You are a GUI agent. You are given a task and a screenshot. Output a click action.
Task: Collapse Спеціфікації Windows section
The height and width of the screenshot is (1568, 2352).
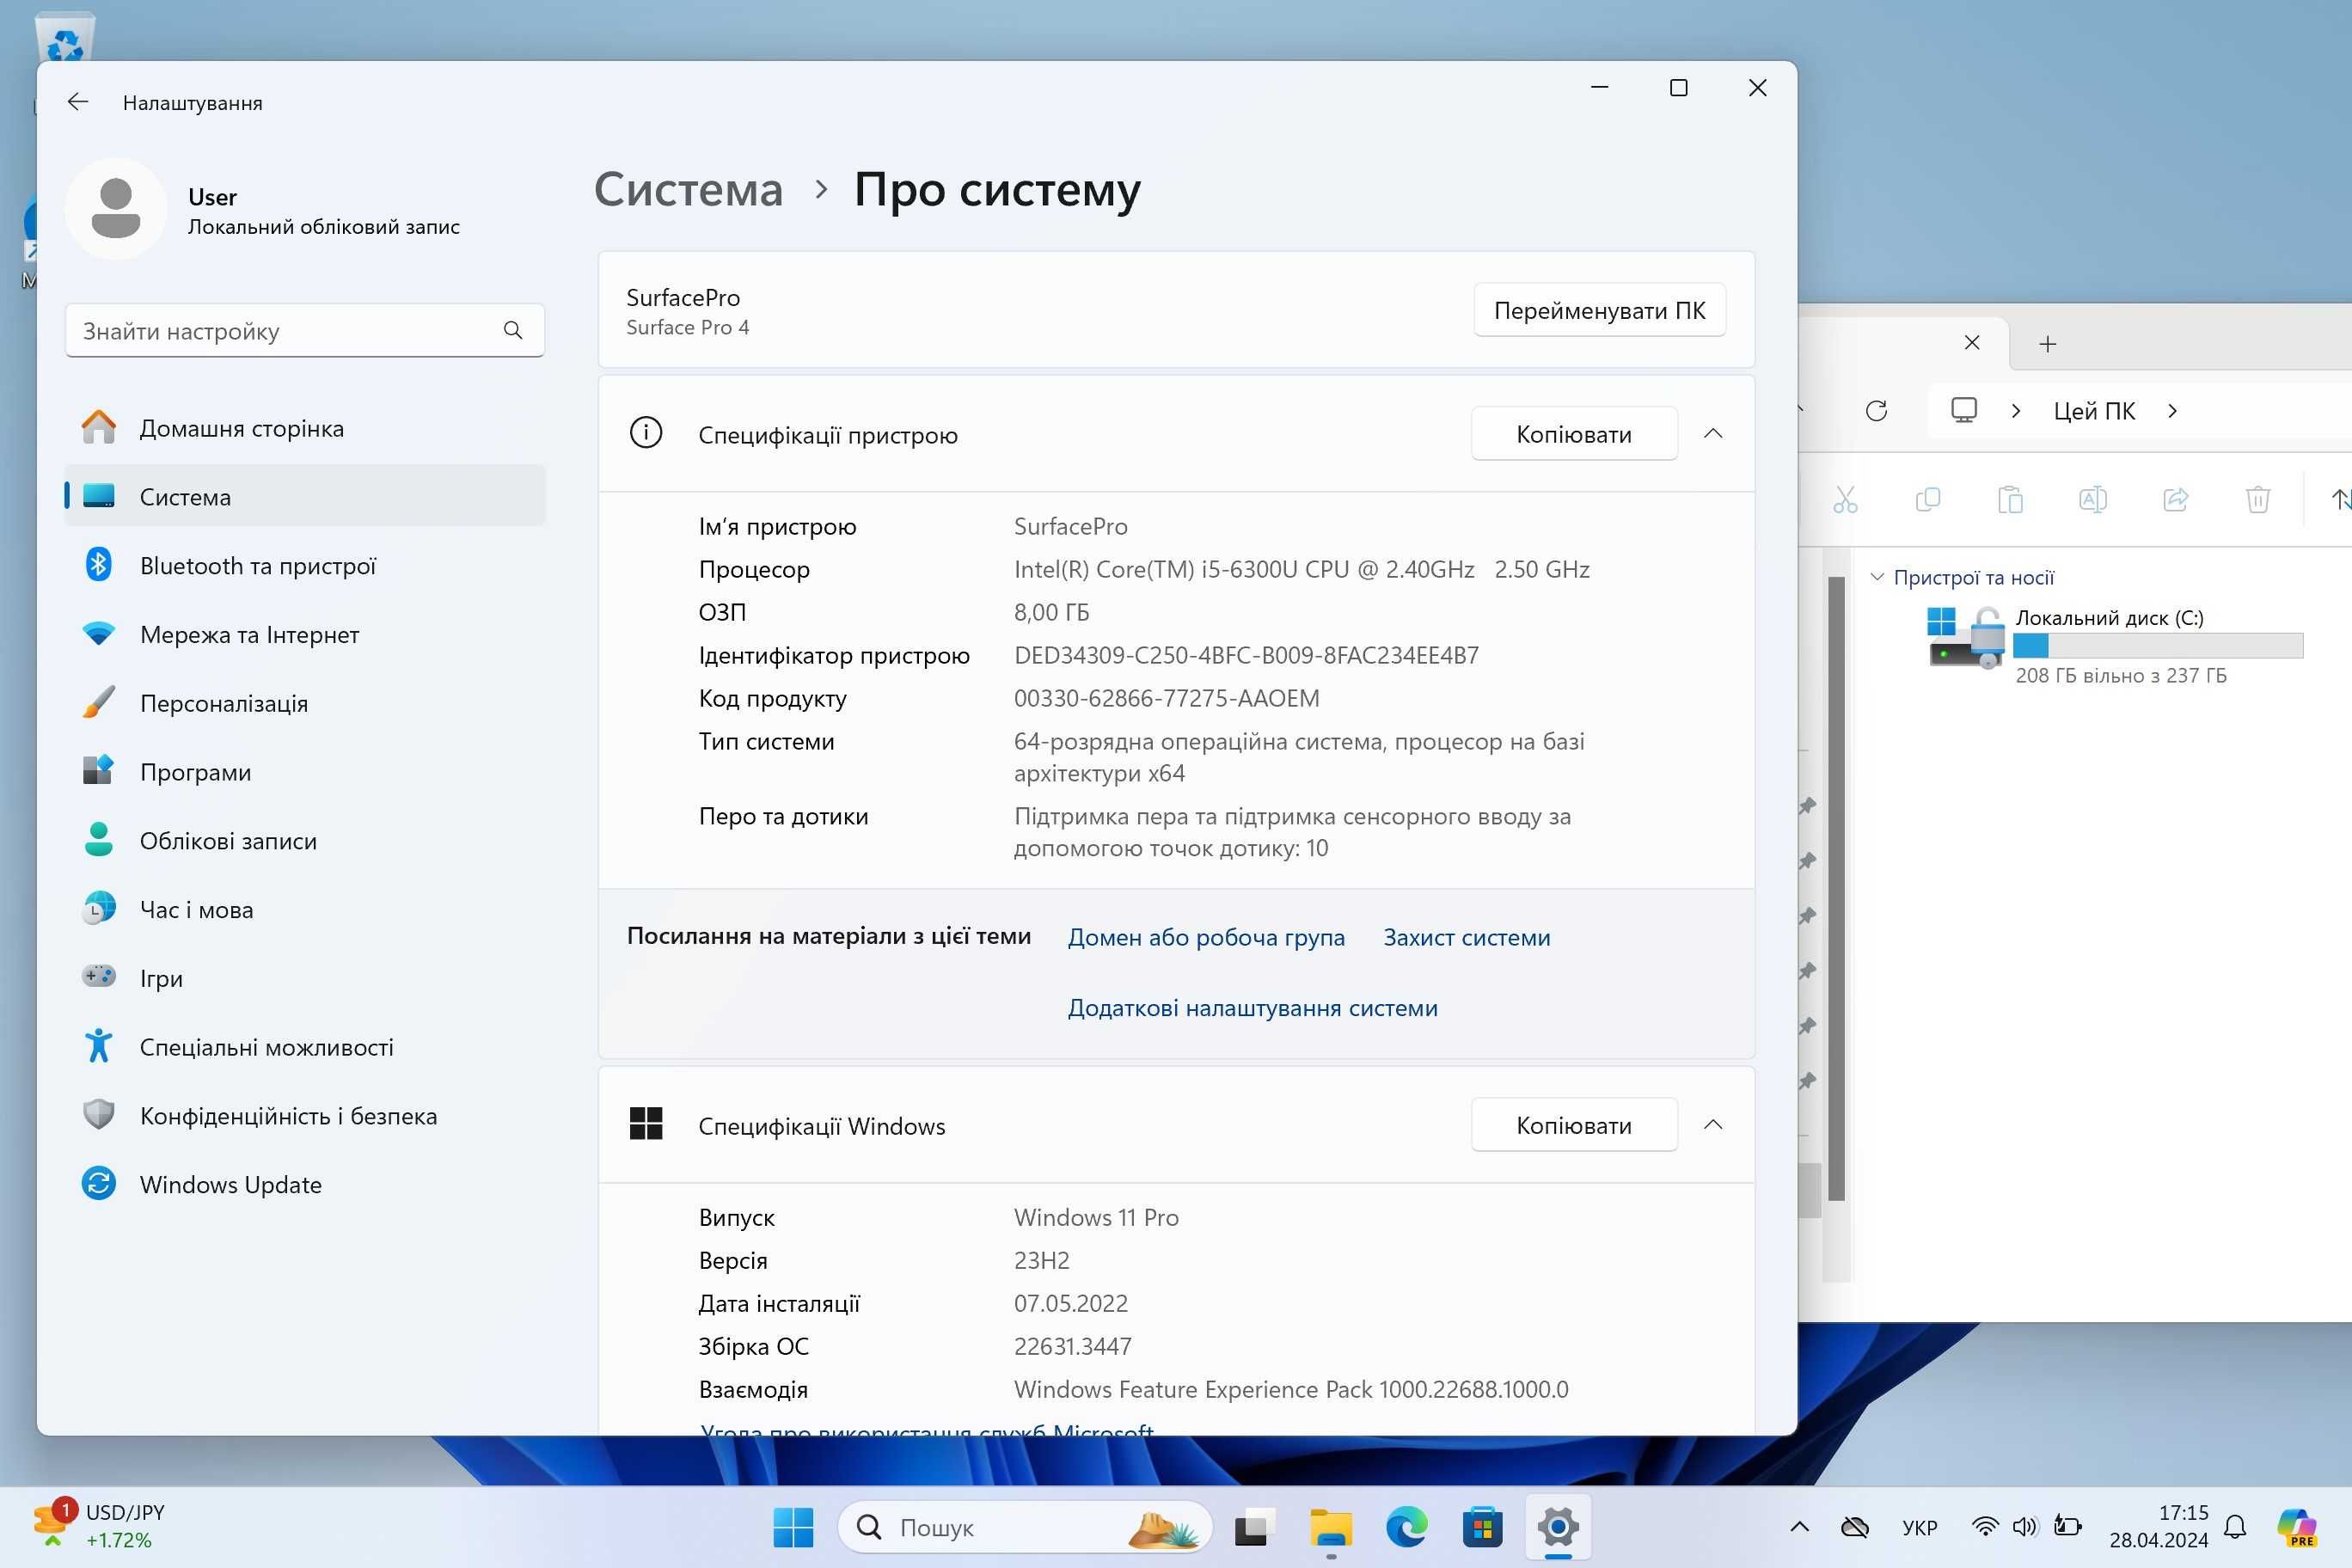tap(1713, 1125)
